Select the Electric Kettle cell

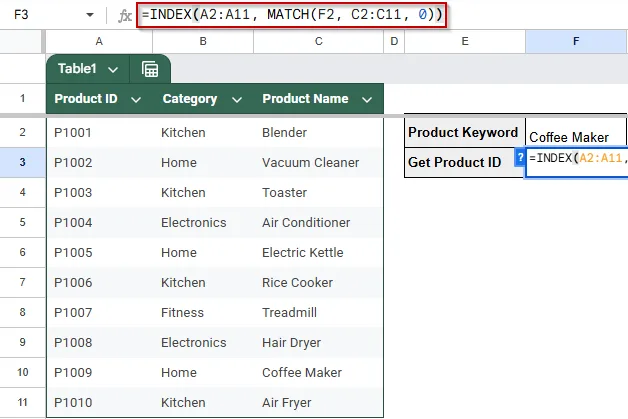tap(318, 252)
